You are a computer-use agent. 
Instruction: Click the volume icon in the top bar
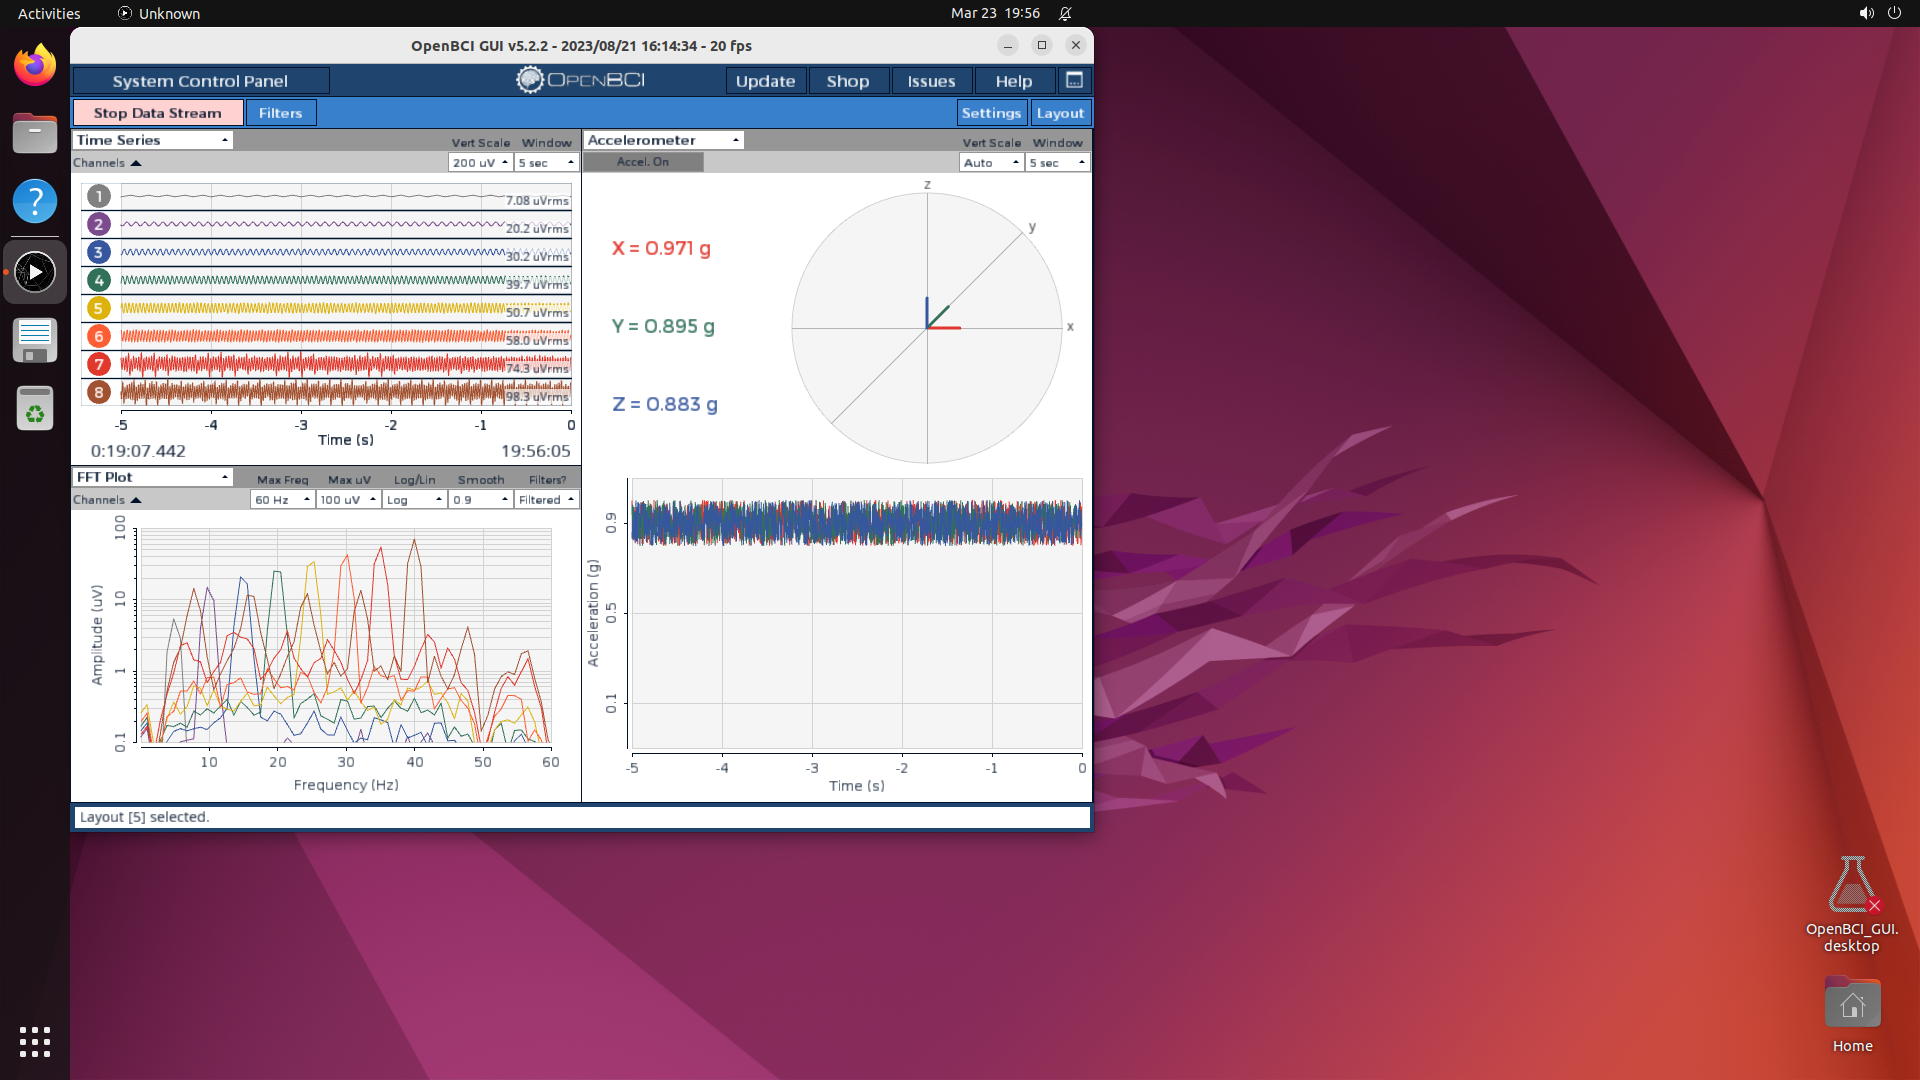click(1865, 13)
